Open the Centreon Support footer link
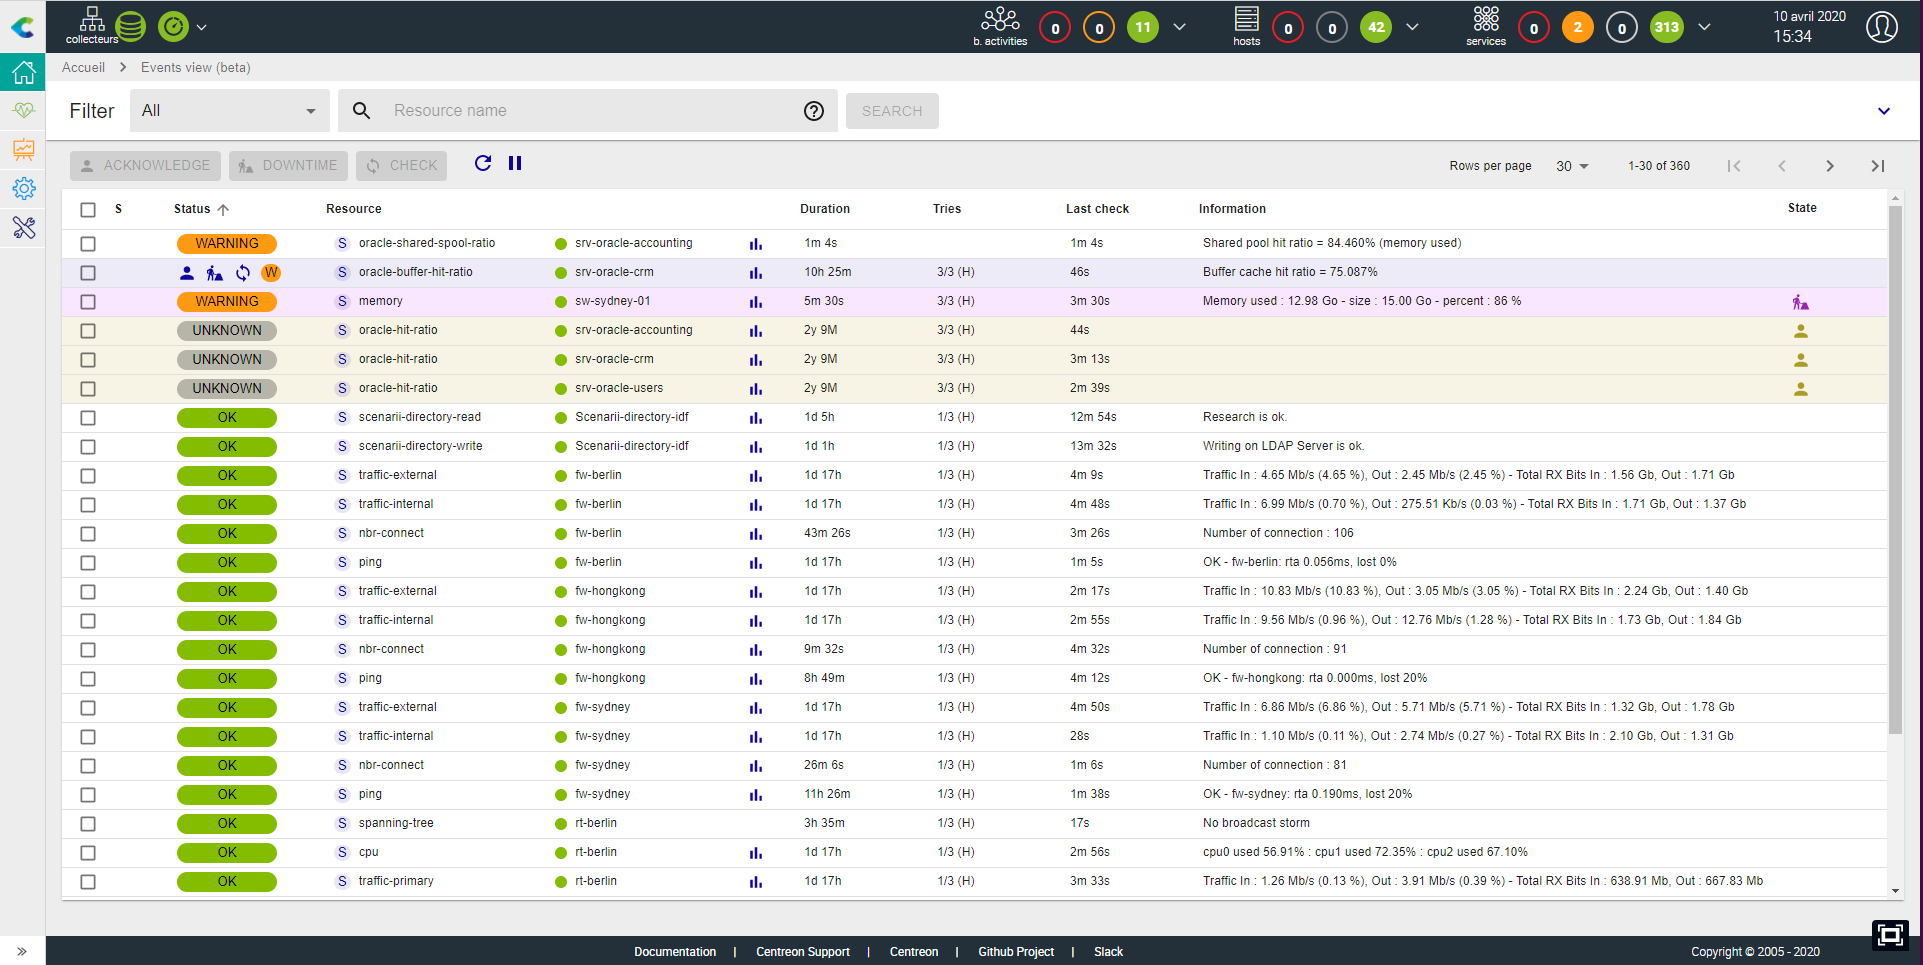The image size is (1923, 965). click(803, 952)
